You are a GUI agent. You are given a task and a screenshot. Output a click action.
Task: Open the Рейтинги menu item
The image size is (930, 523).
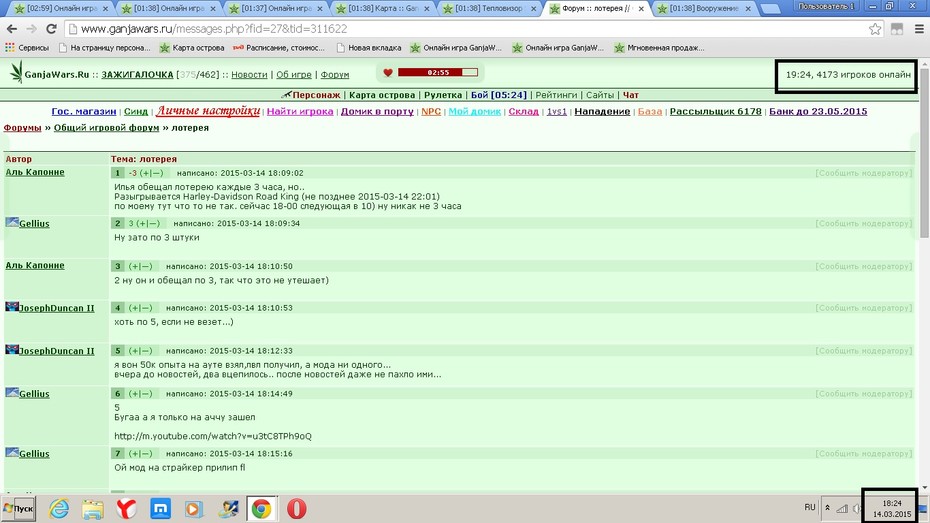click(x=556, y=95)
